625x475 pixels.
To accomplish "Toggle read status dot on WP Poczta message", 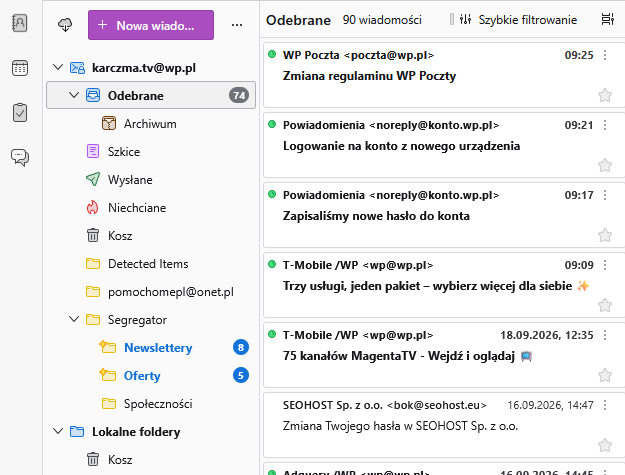I will pos(272,54).
